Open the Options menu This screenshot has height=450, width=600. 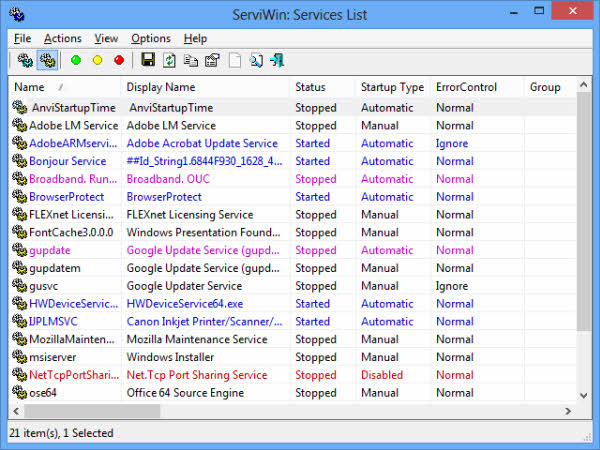point(150,38)
